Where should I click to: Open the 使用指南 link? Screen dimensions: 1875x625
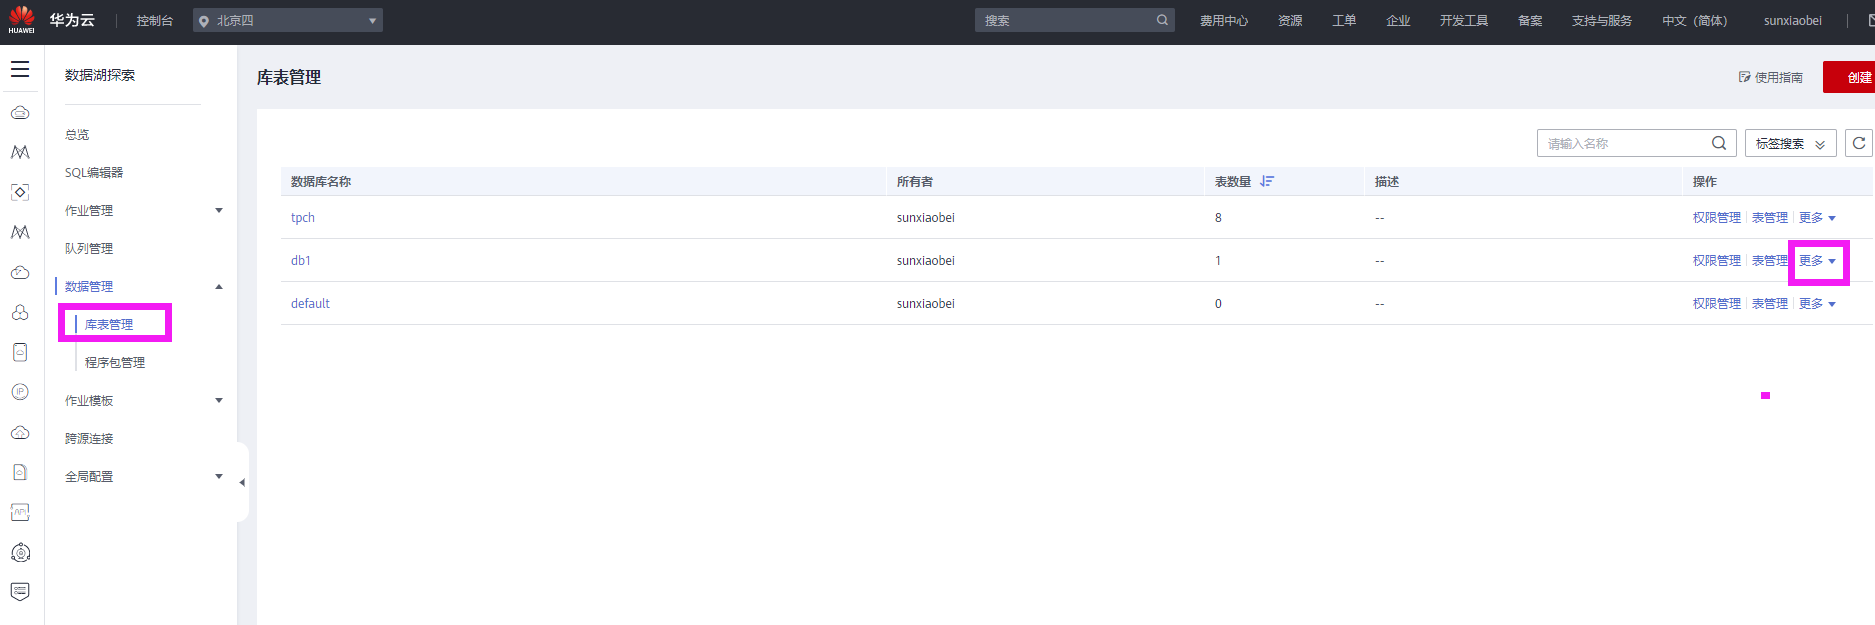coord(1771,77)
